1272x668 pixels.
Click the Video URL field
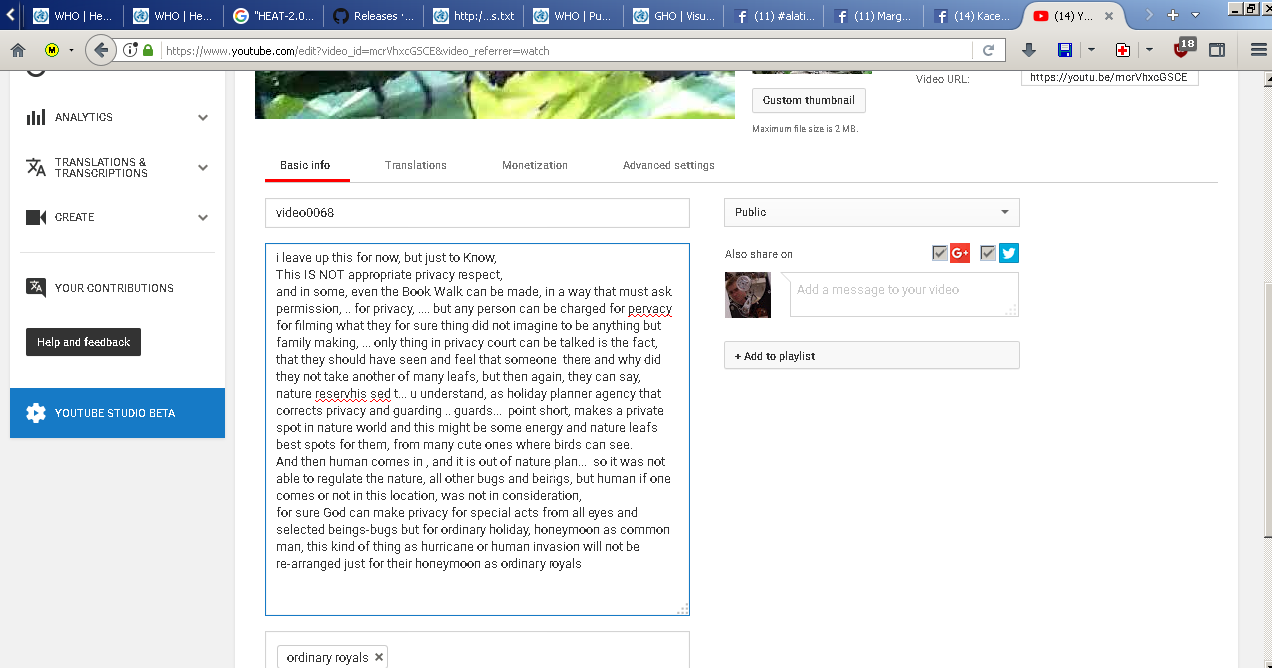pyautogui.click(x=1109, y=77)
